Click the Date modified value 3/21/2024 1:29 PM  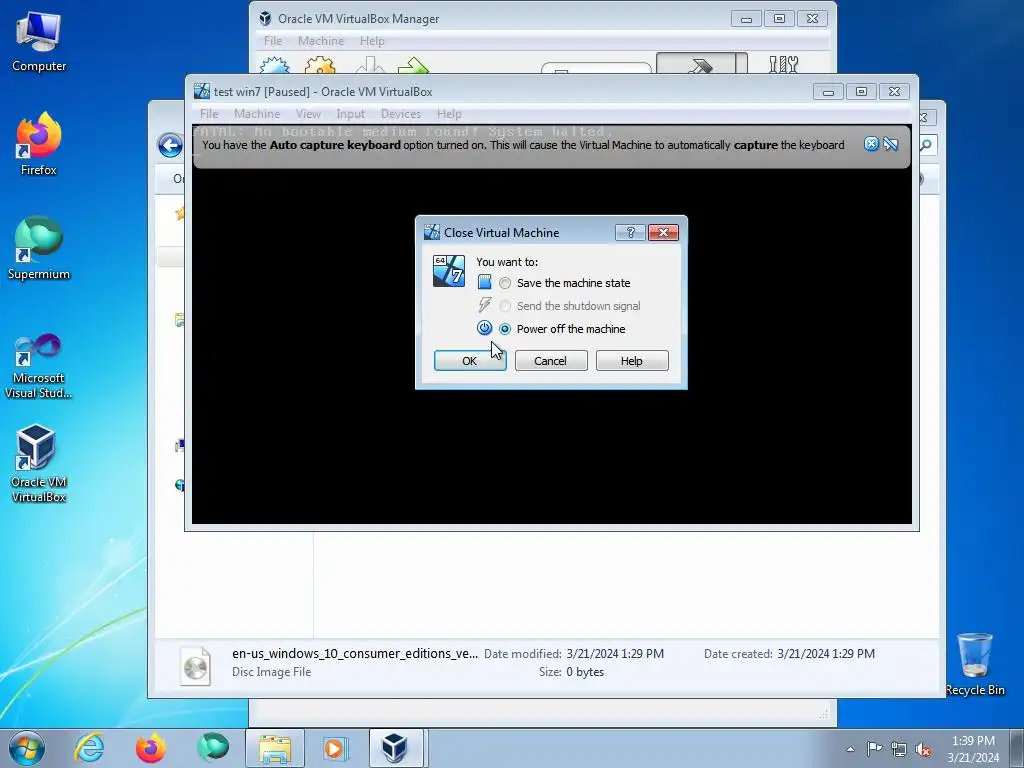615,654
